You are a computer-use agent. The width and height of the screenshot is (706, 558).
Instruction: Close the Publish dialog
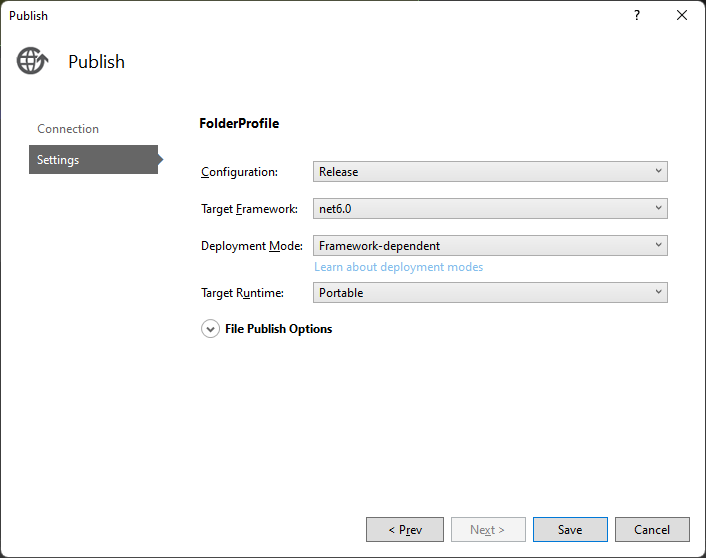click(x=682, y=15)
